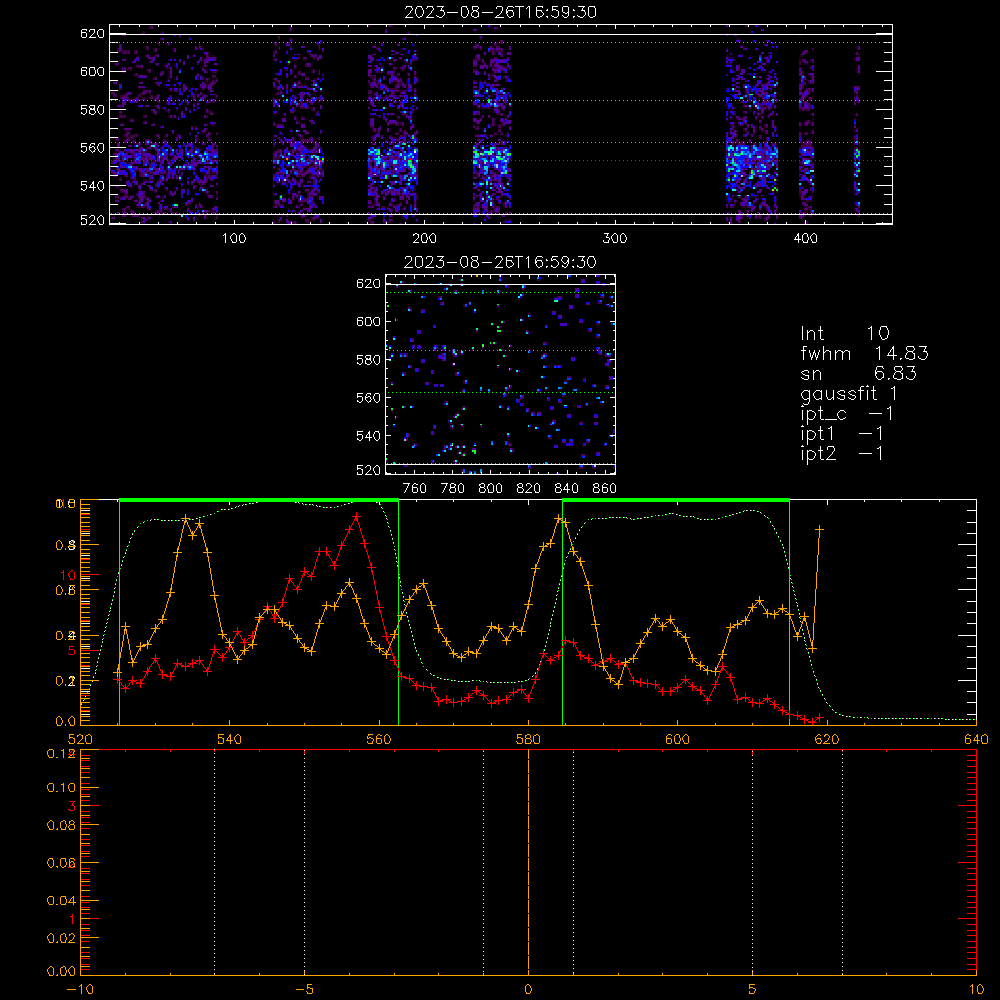
Task: Click the top spectrogram title 2023-08-26T16:59:30
Action: click(x=501, y=12)
